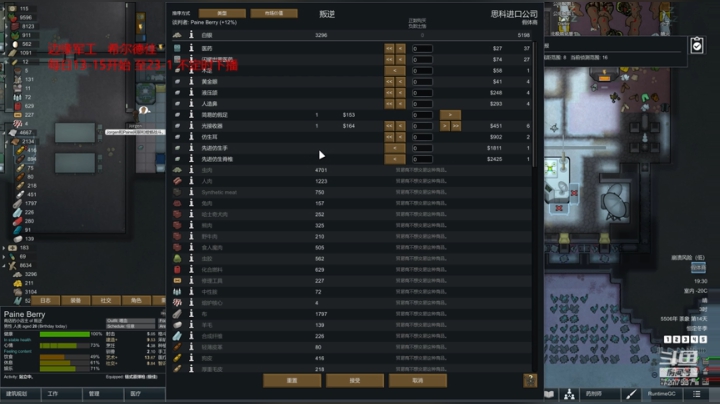Click the 接受 accept trade button
Image resolution: width=720 pixels, height=404 pixels.
(354, 380)
